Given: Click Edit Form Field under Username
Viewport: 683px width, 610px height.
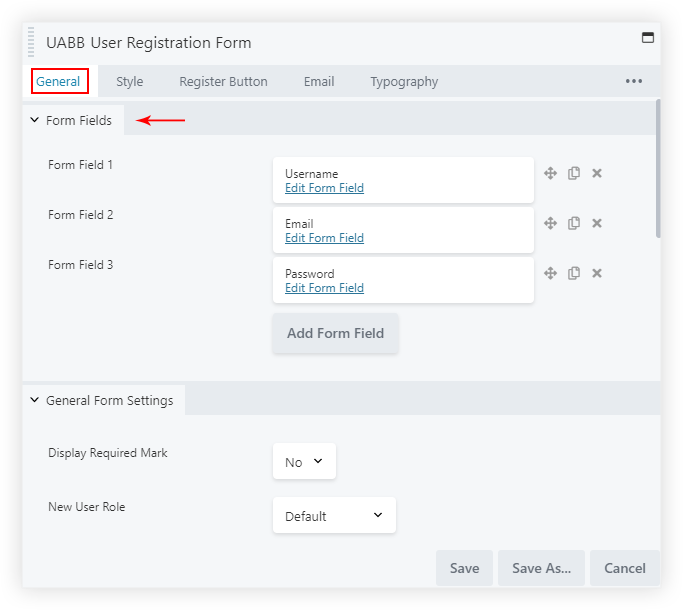Looking at the screenshot, I should click(324, 188).
